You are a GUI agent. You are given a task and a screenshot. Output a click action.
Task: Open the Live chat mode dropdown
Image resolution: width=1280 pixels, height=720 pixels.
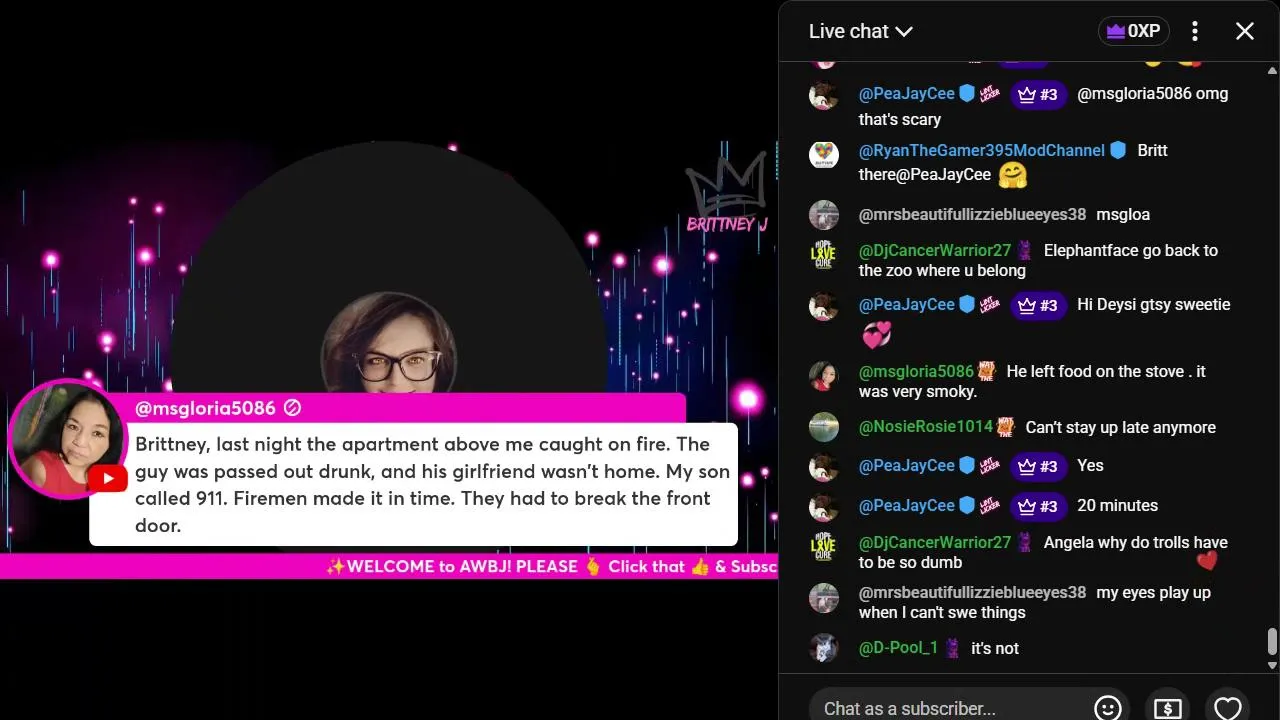click(860, 31)
